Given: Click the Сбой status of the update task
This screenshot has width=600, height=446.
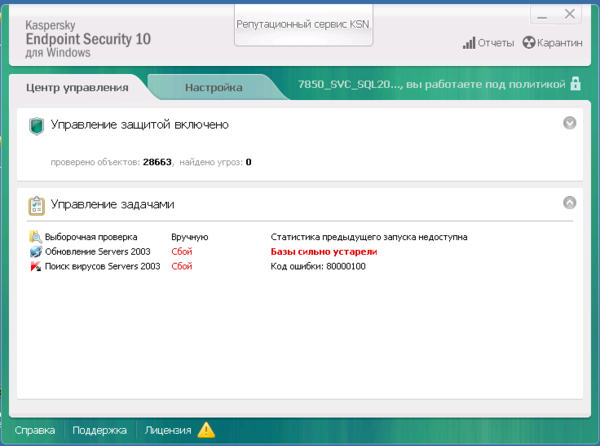Looking at the screenshot, I should pos(182,251).
